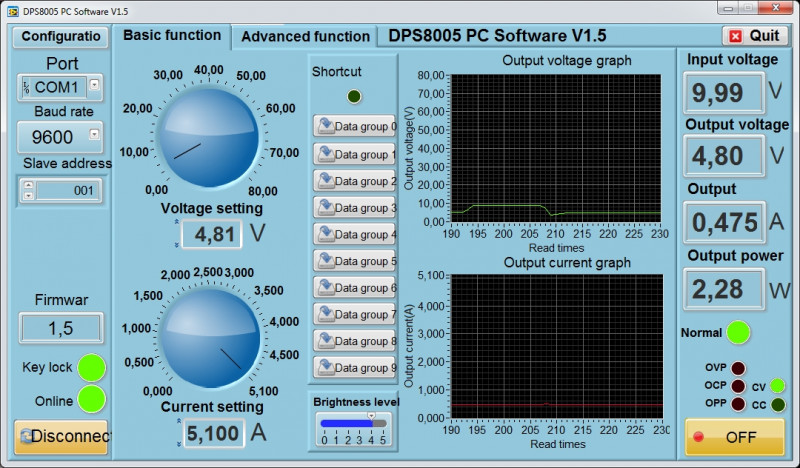Viewport: 800px width, 468px height.
Task: Switch to the Advanced function tab
Action: 305,36
